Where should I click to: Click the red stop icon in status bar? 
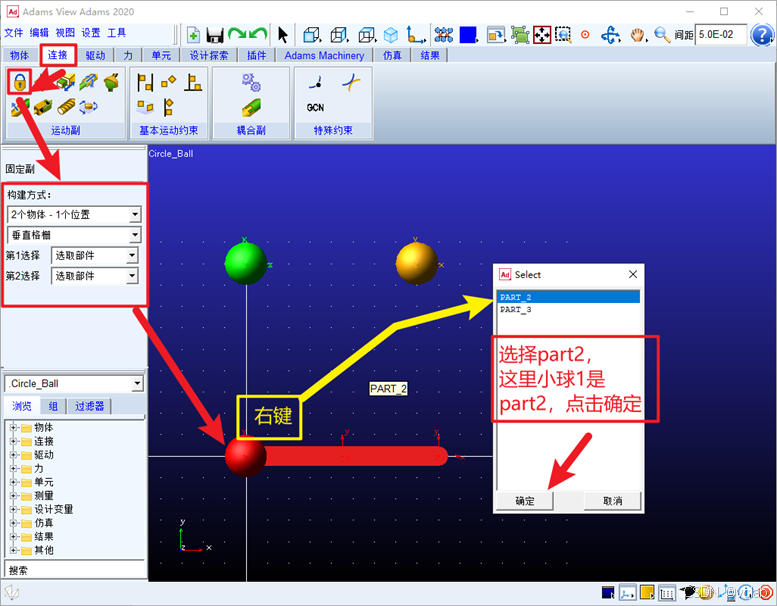click(767, 592)
